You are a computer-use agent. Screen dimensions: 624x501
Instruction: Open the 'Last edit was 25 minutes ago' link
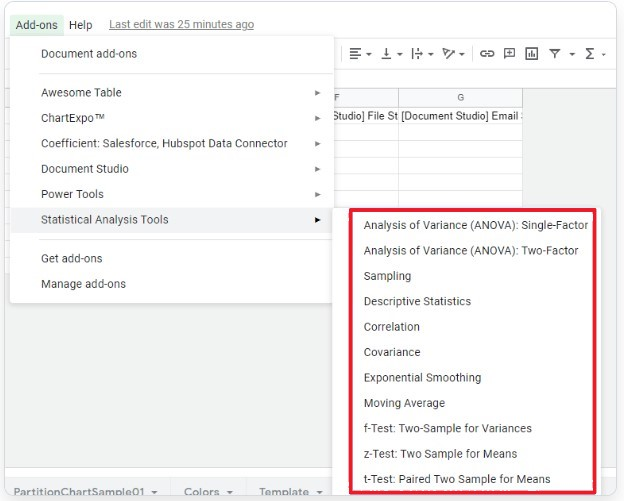(x=181, y=24)
